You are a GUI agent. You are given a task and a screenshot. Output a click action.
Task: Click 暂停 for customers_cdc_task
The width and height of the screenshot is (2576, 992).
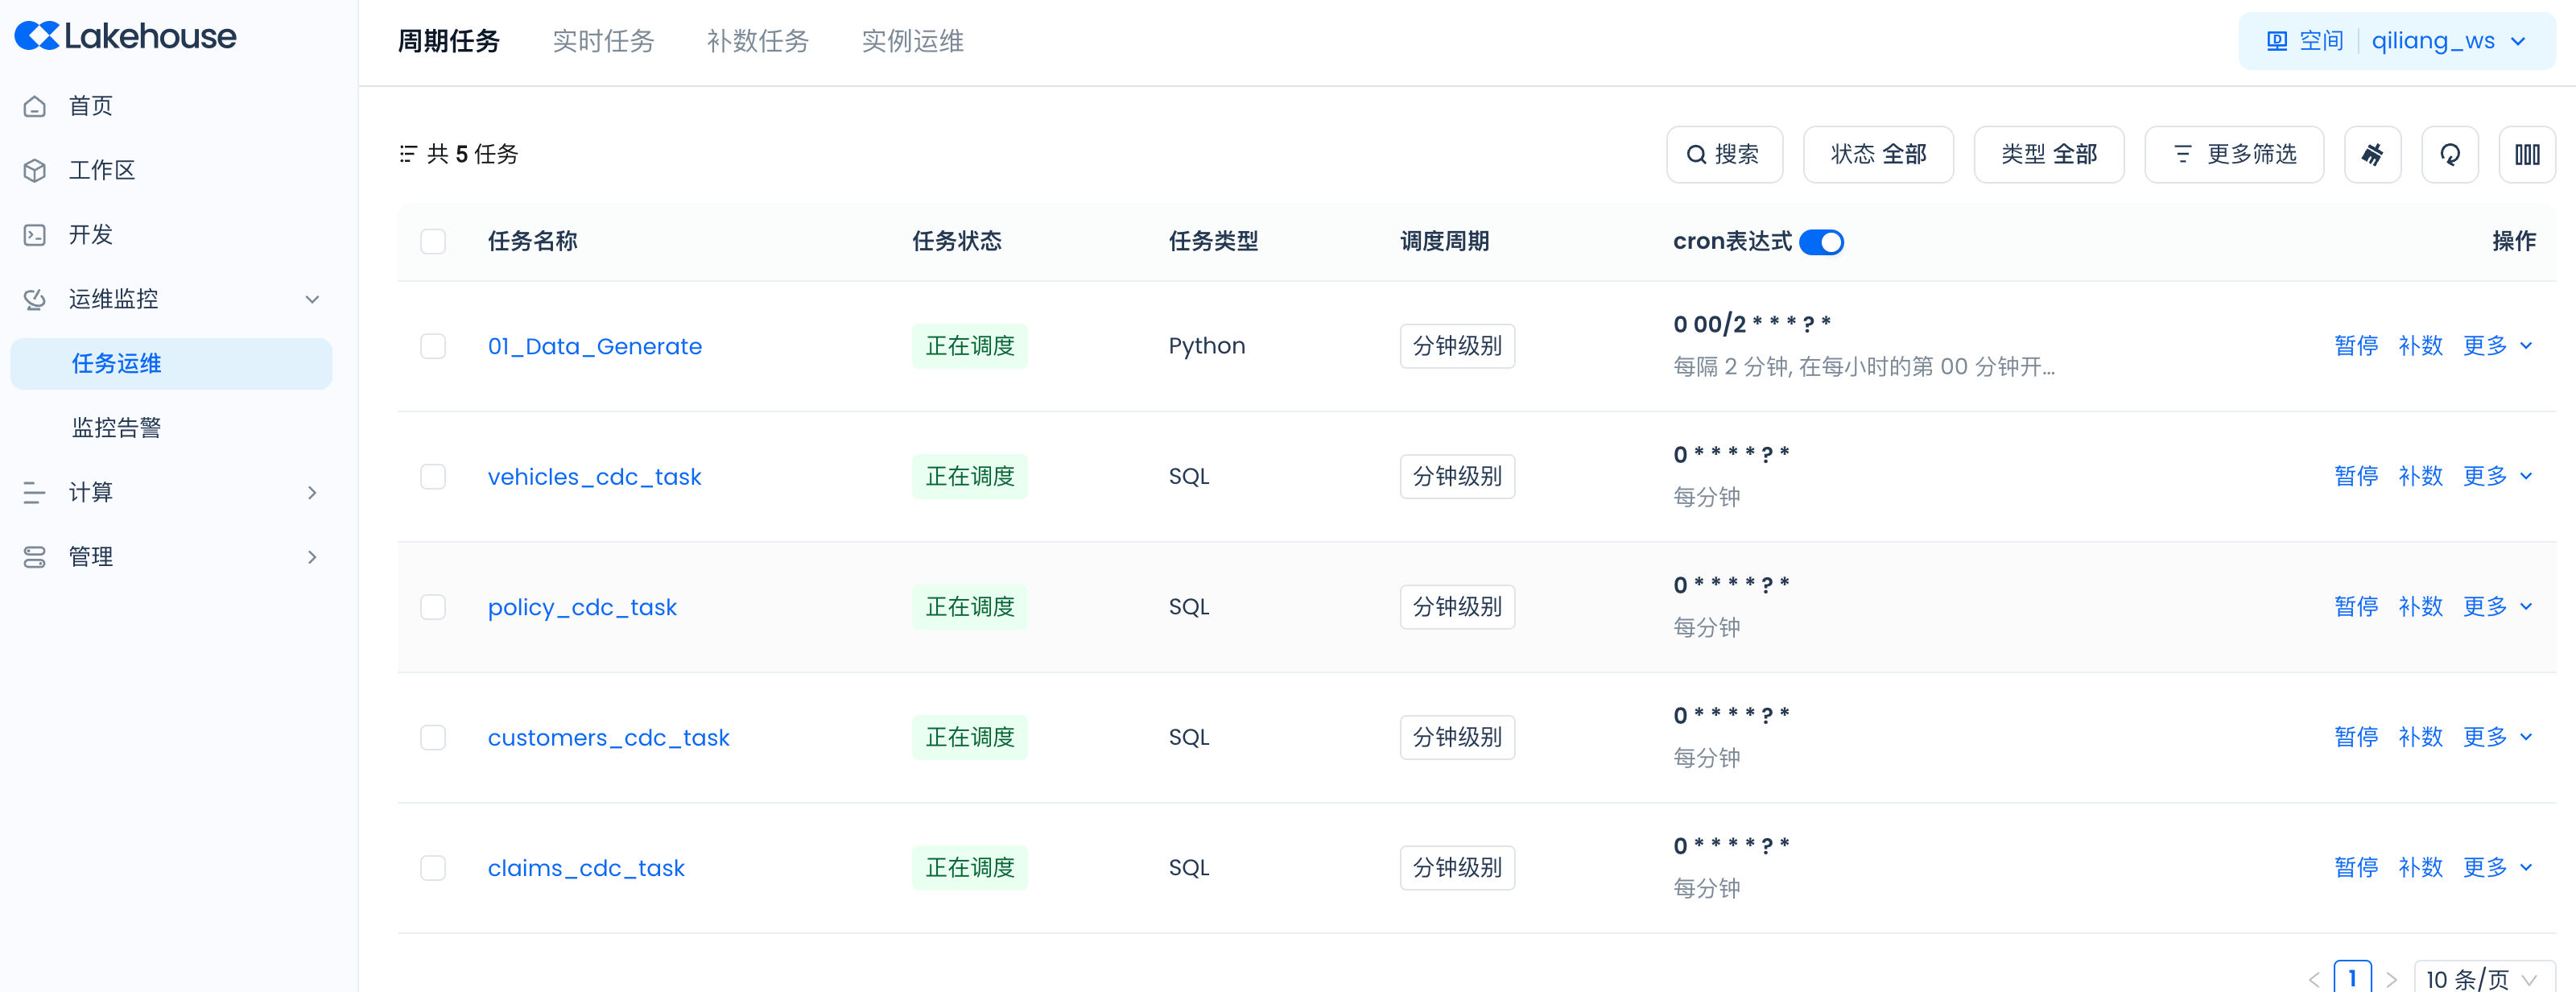pyautogui.click(x=2356, y=737)
